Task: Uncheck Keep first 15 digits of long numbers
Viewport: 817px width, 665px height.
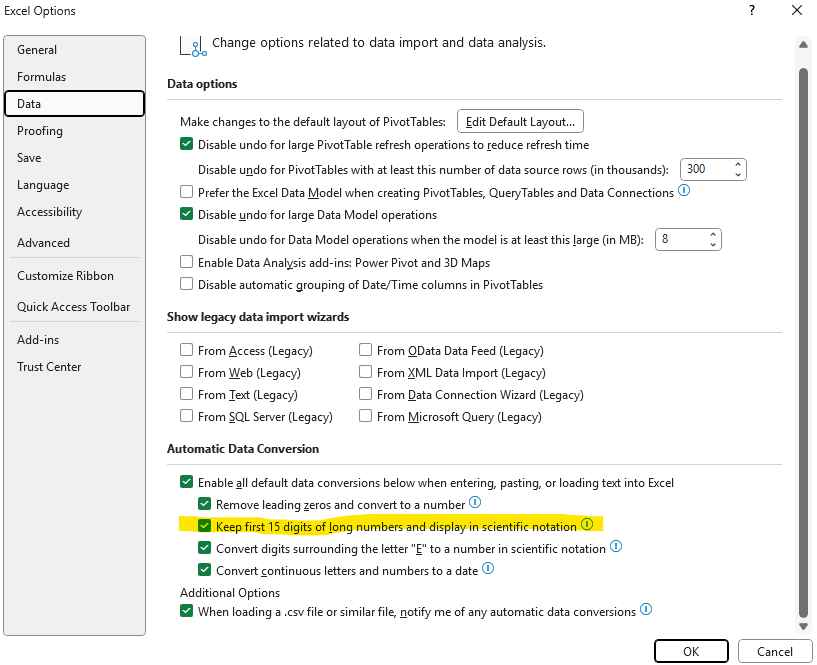Action: pyautogui.click(x=204, y=526)
